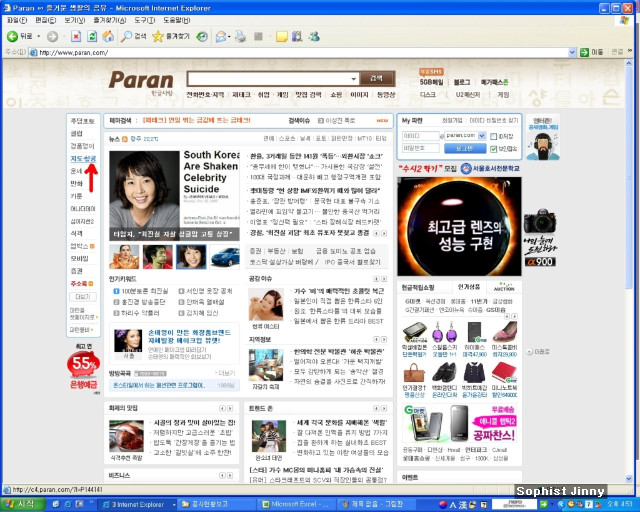This screenshot has width=640, height=512.
Task: Click the blue car news thumbnail
Action: point(225,257)
